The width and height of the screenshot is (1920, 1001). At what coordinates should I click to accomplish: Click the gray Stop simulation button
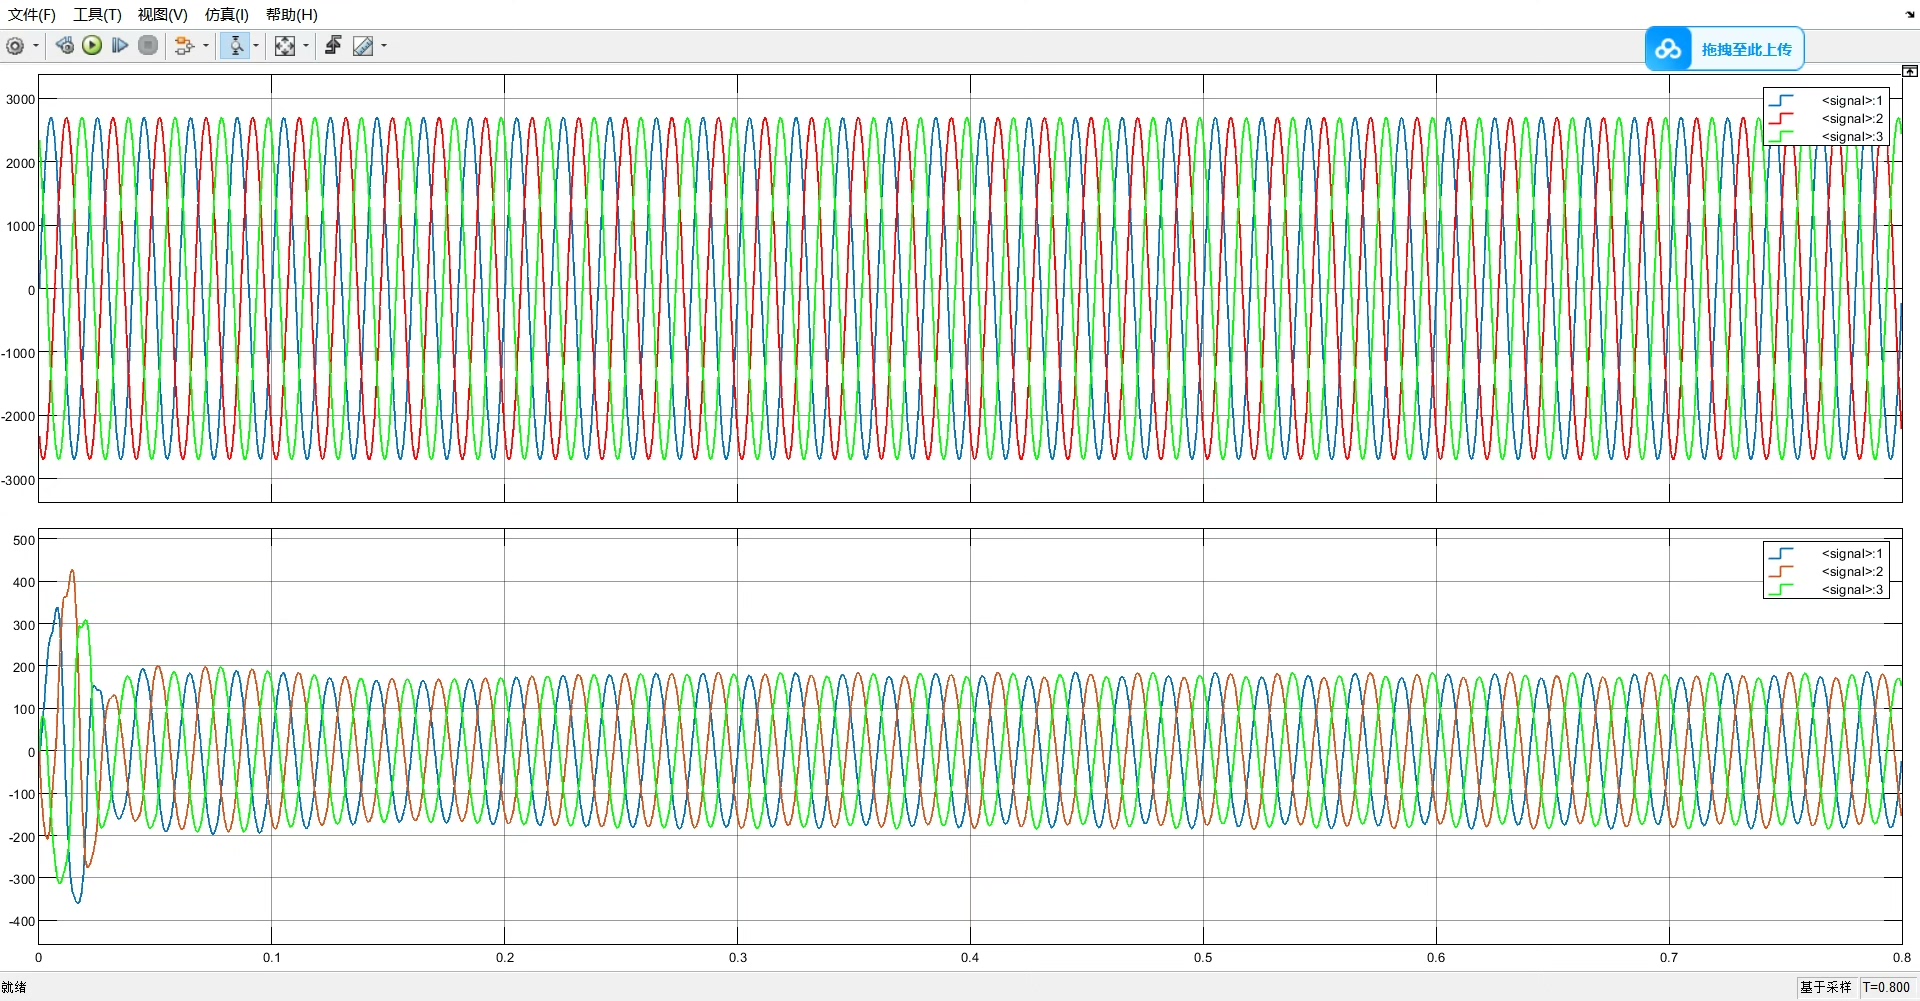tap(148, 46)
